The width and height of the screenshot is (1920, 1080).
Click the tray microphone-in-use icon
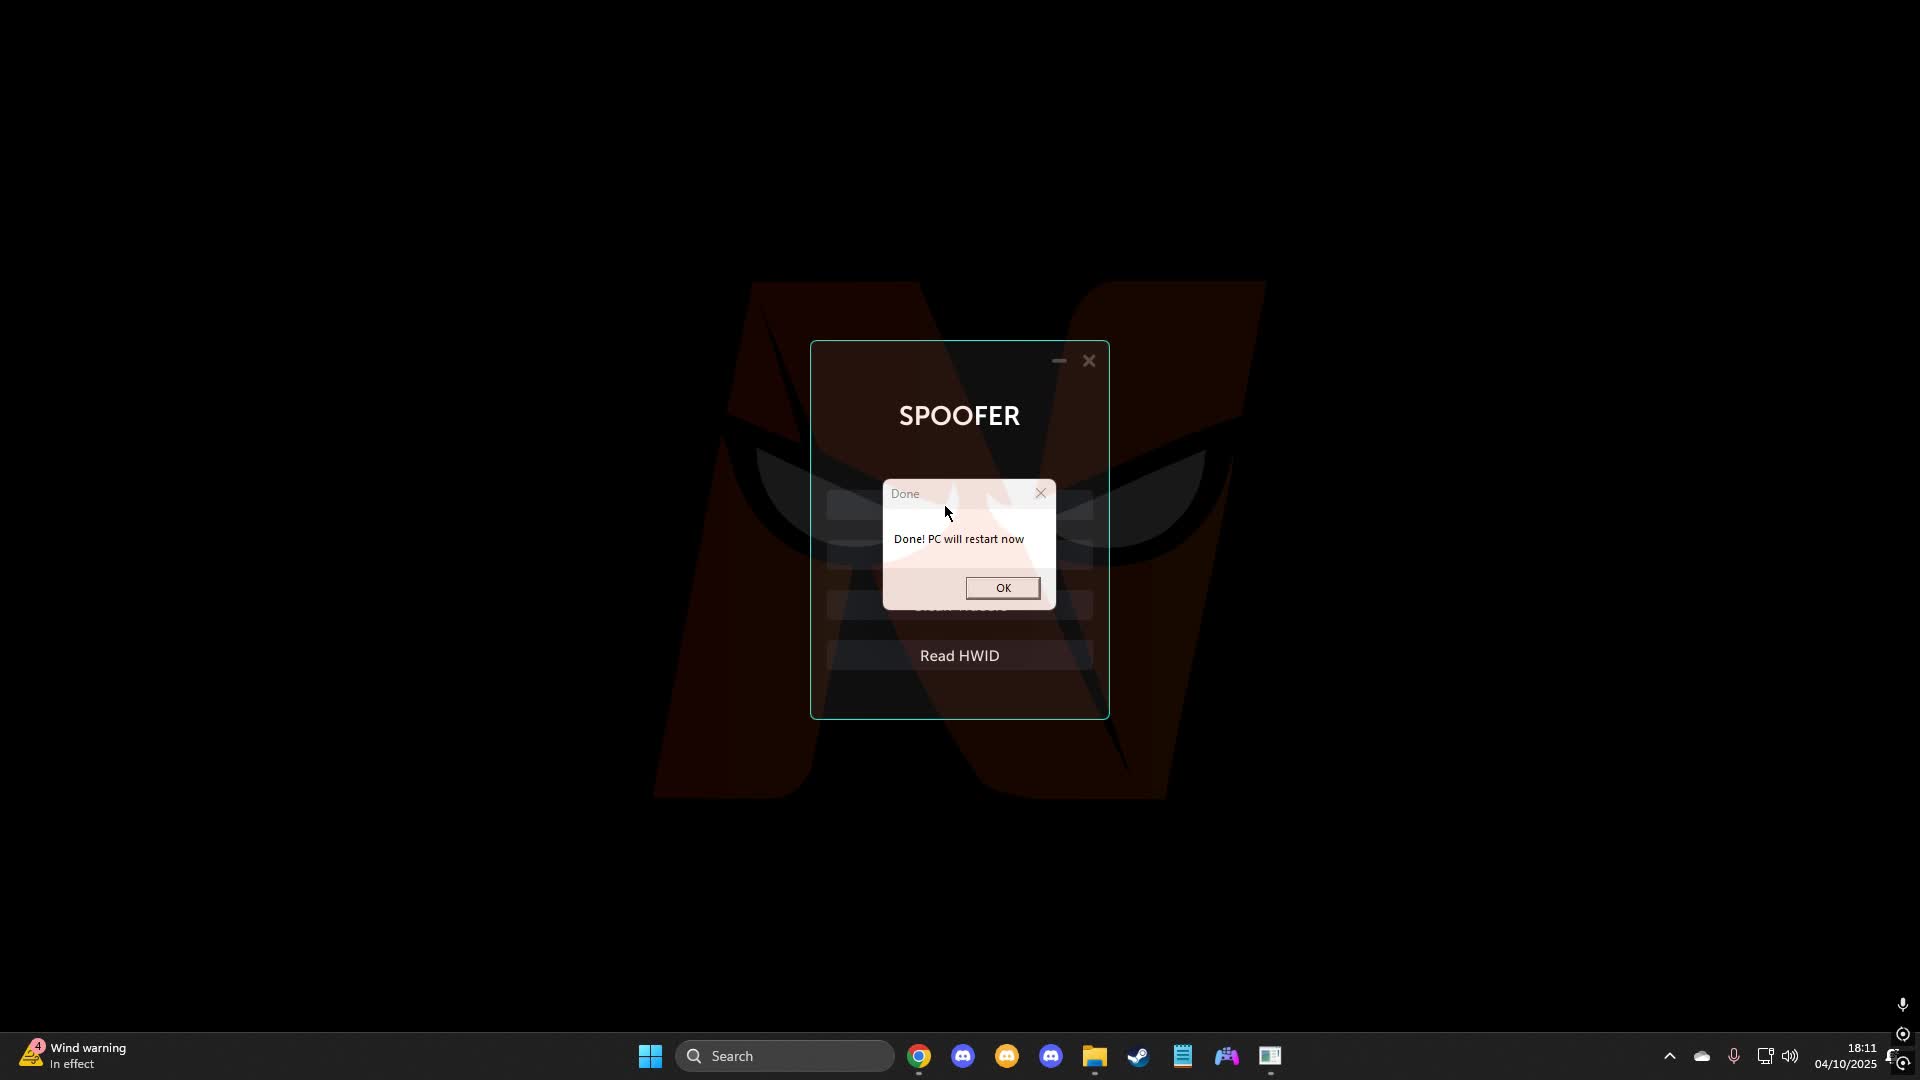coord(1734,1056)
